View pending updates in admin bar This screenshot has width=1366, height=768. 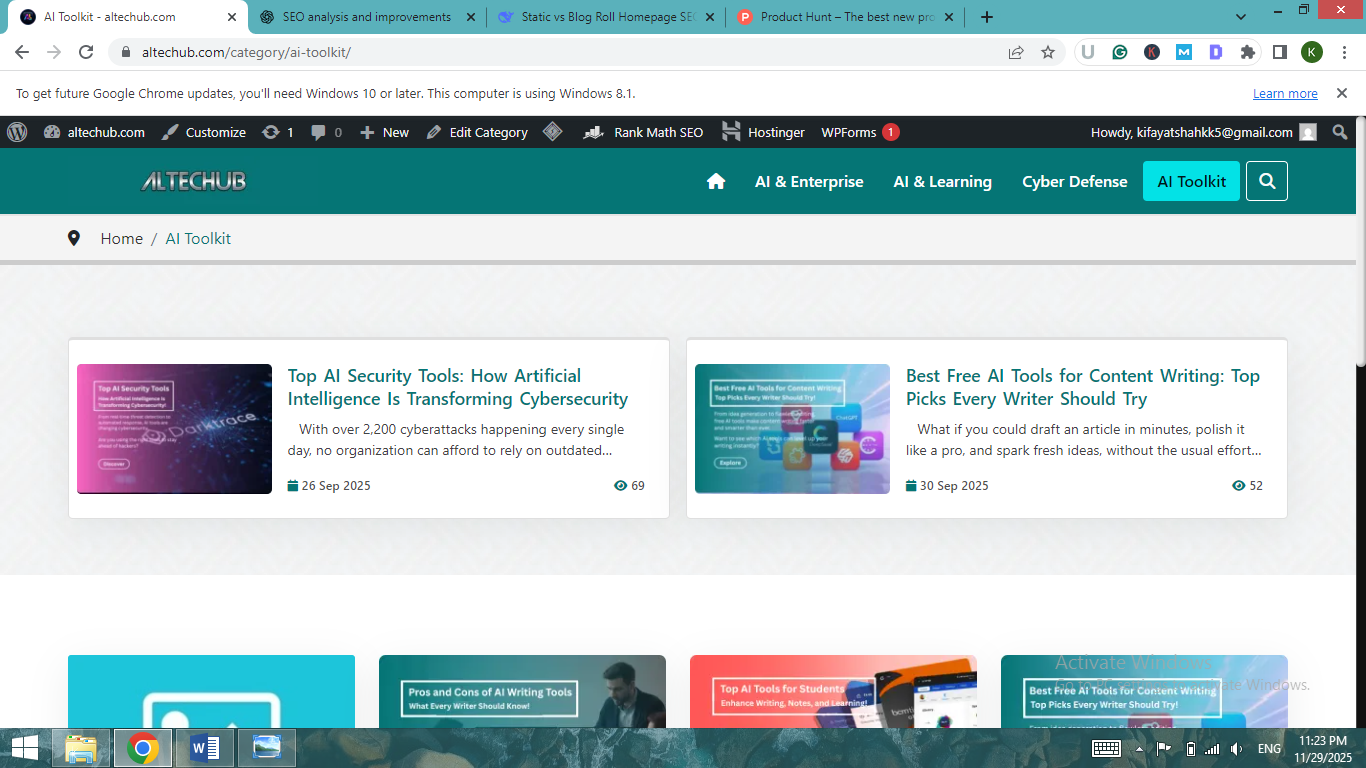click(x=278, y=132)
